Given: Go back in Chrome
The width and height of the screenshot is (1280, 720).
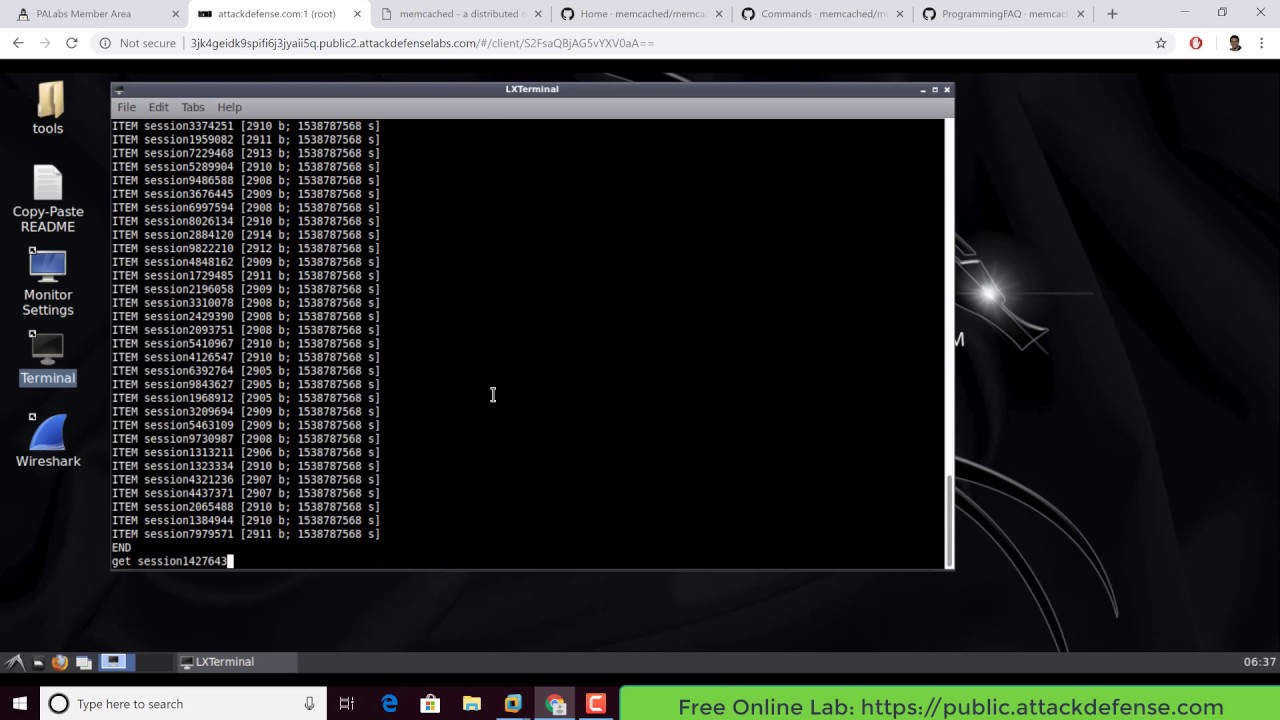Looking at the screenshot, I should point(18,43).
